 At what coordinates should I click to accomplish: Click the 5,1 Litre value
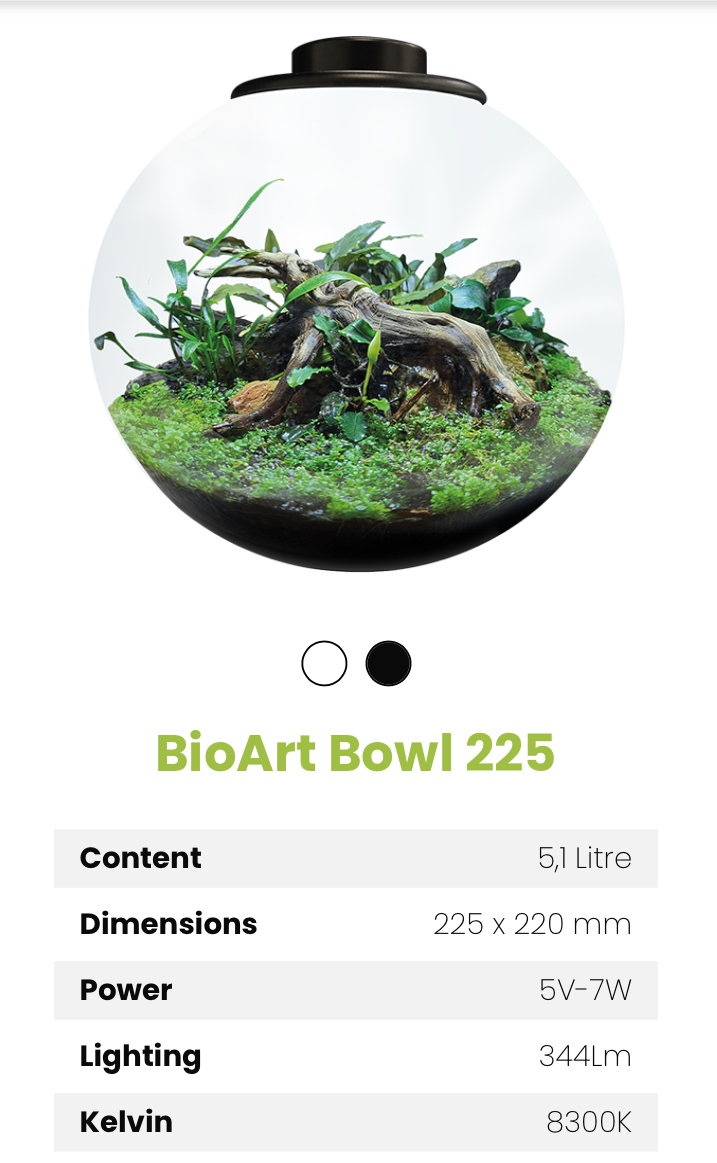584,858
